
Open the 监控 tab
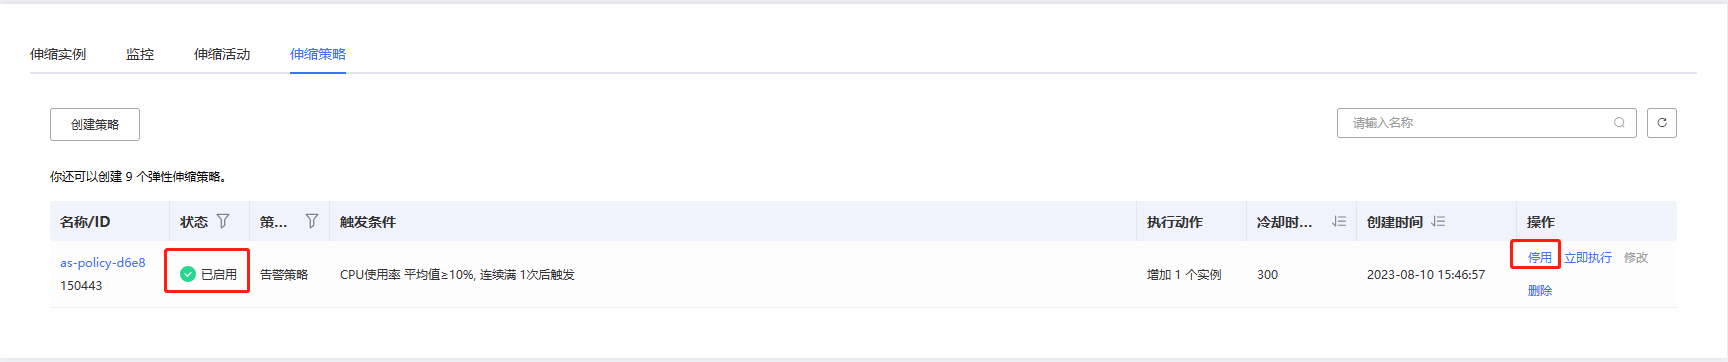point(140,54)
